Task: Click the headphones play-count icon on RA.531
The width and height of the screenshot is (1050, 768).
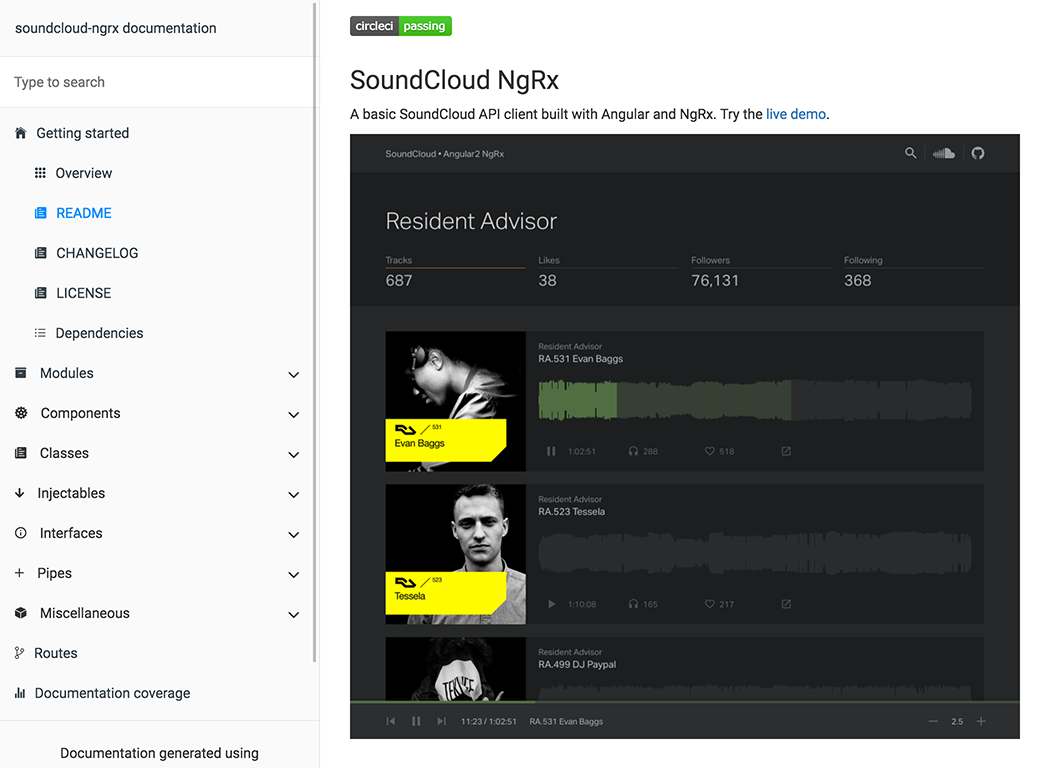Action: [x=633, y=451]
